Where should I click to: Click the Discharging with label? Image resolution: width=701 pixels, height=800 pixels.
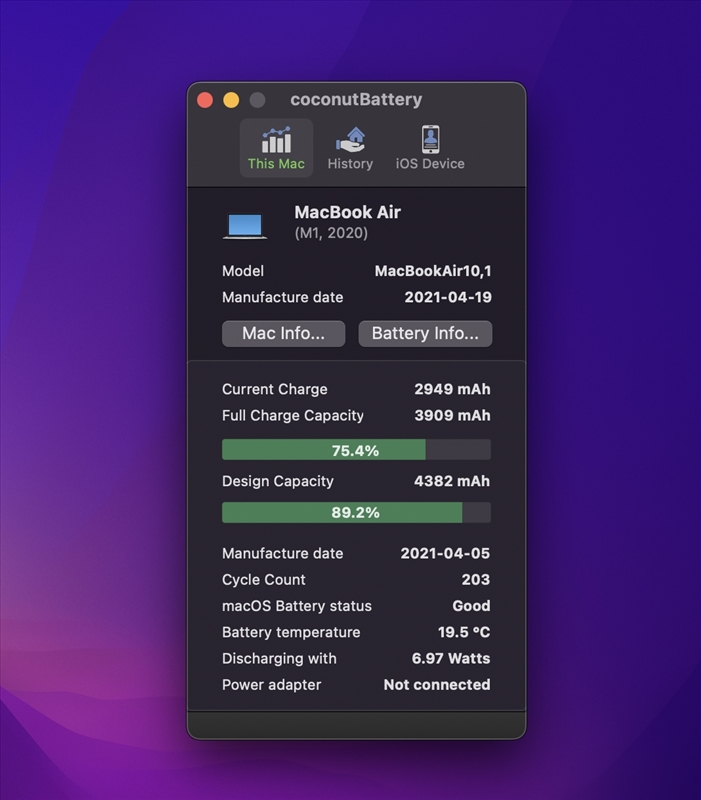(x=279, y=659)
